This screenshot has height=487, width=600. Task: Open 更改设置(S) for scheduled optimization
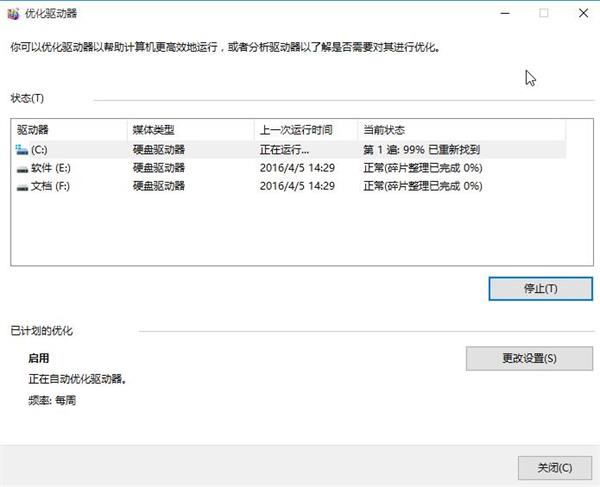click(x=529, y=358)
